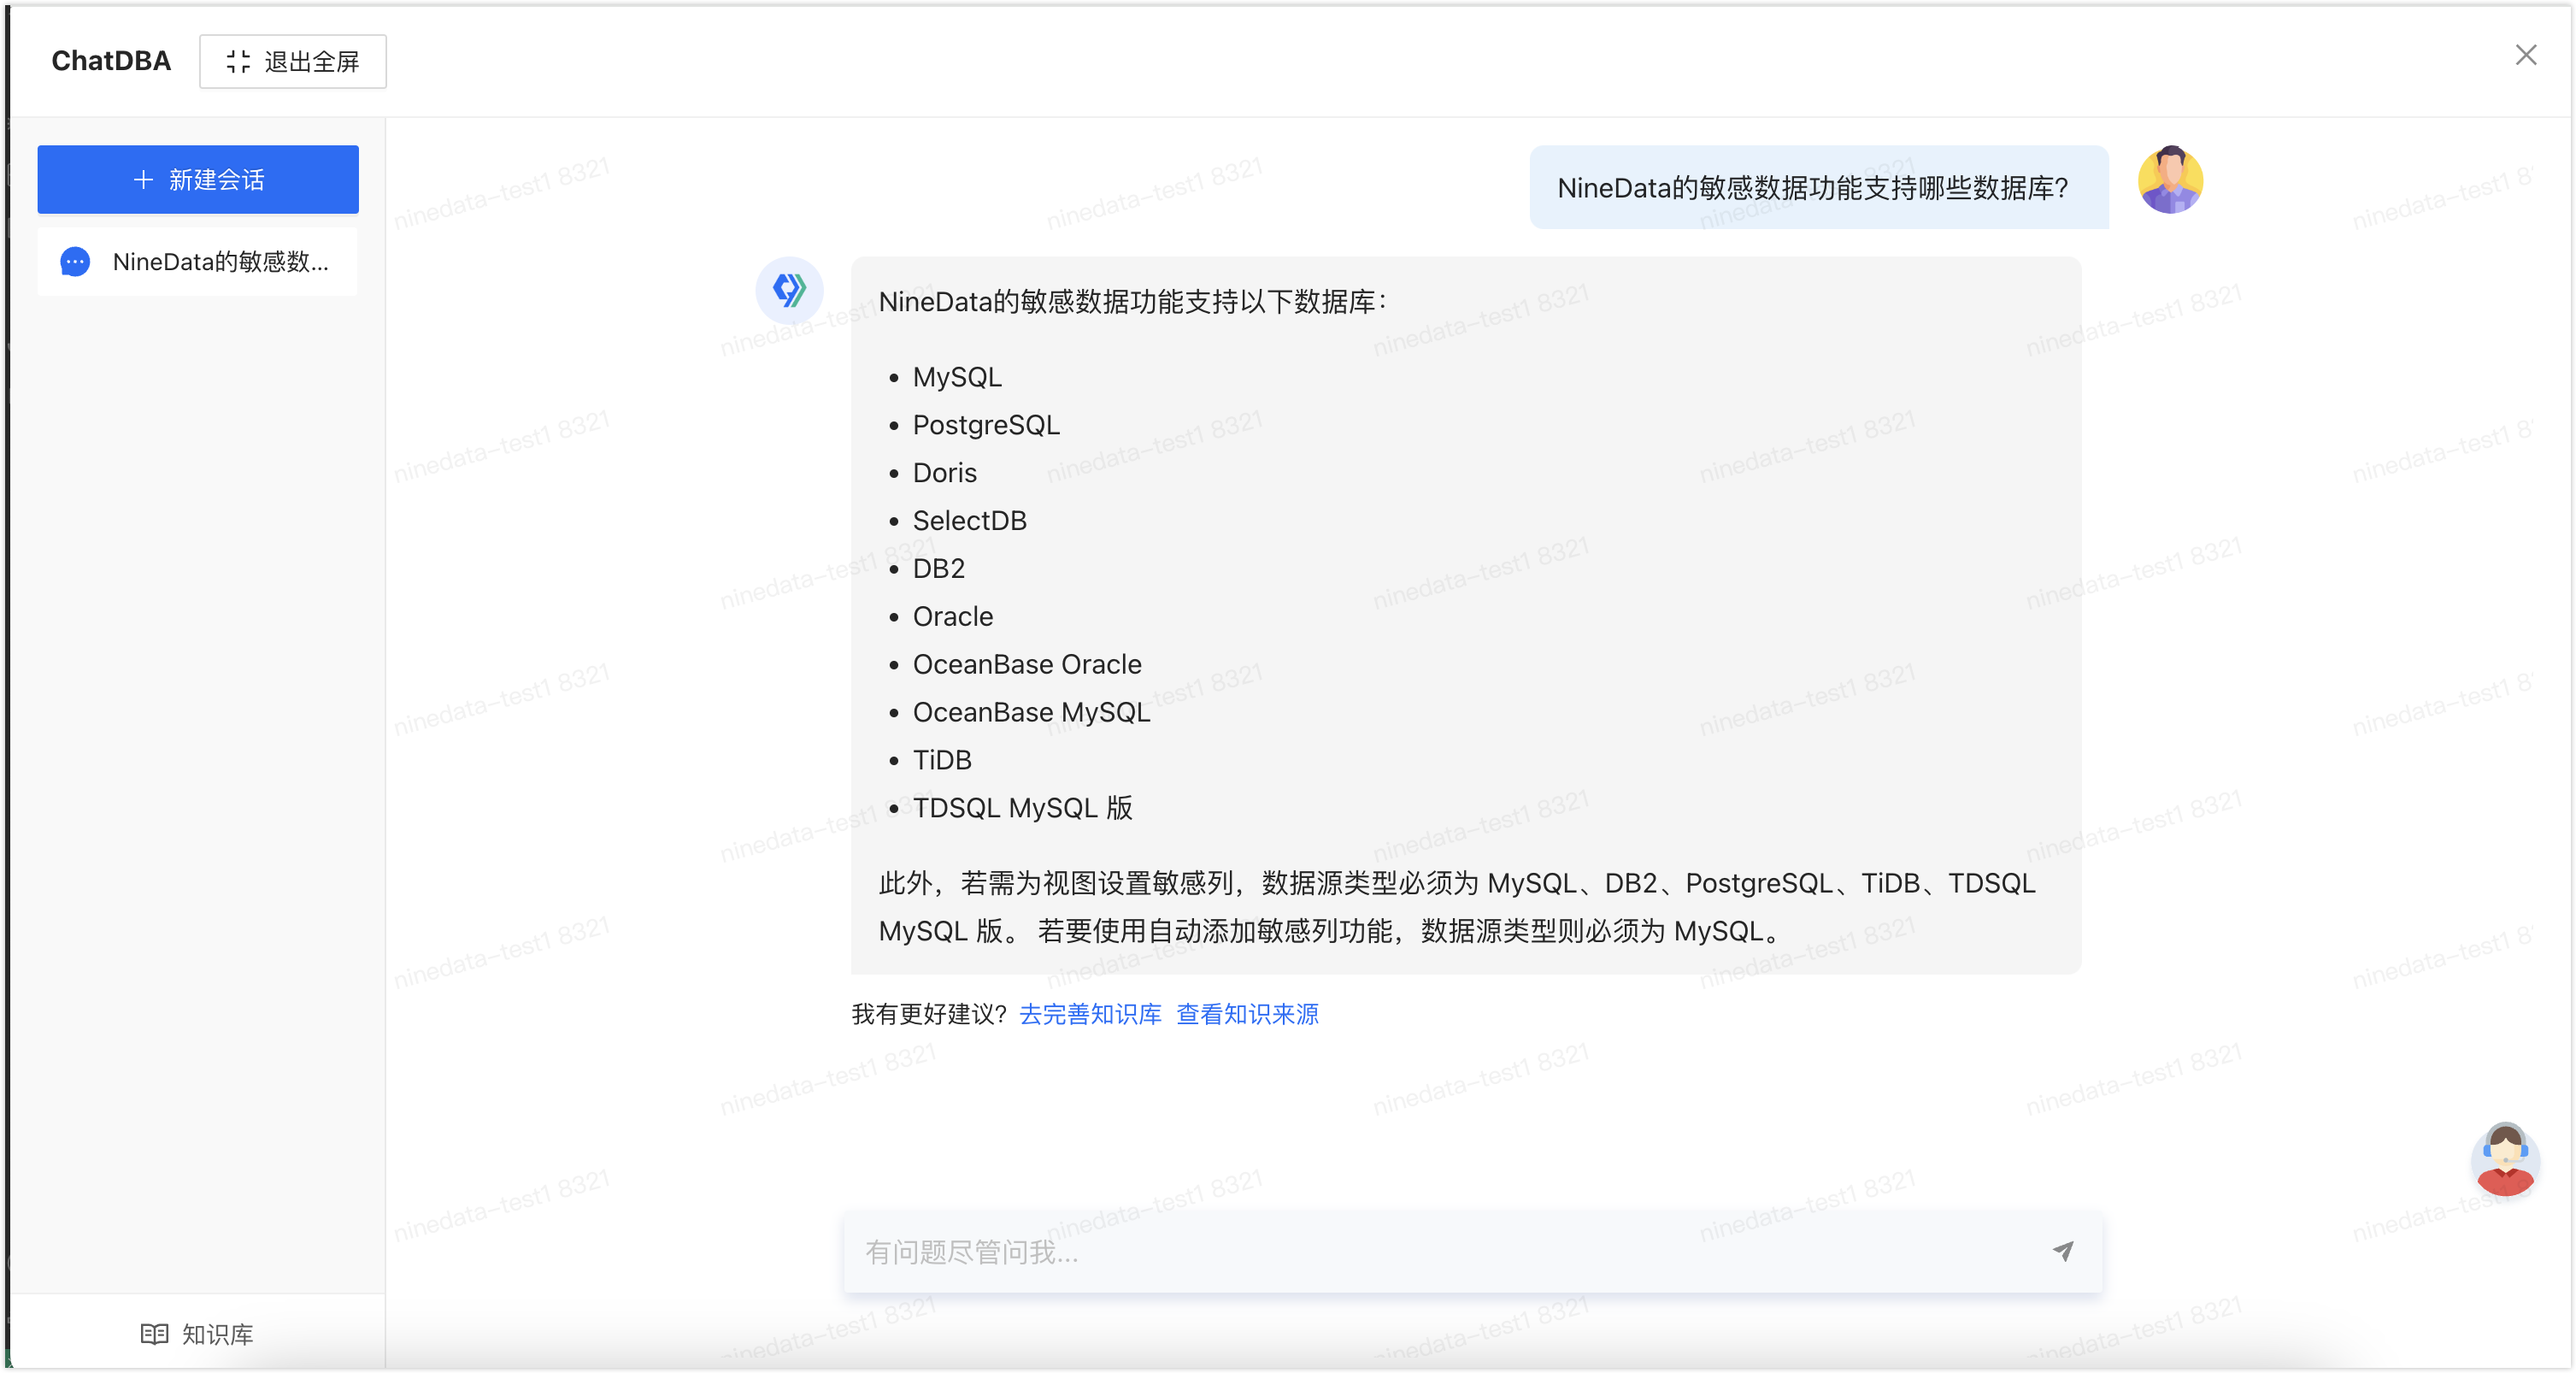The image size is (2576, 1373).
Task: Click the chat bubble icon of saved conversation
Action: point(75,261)
